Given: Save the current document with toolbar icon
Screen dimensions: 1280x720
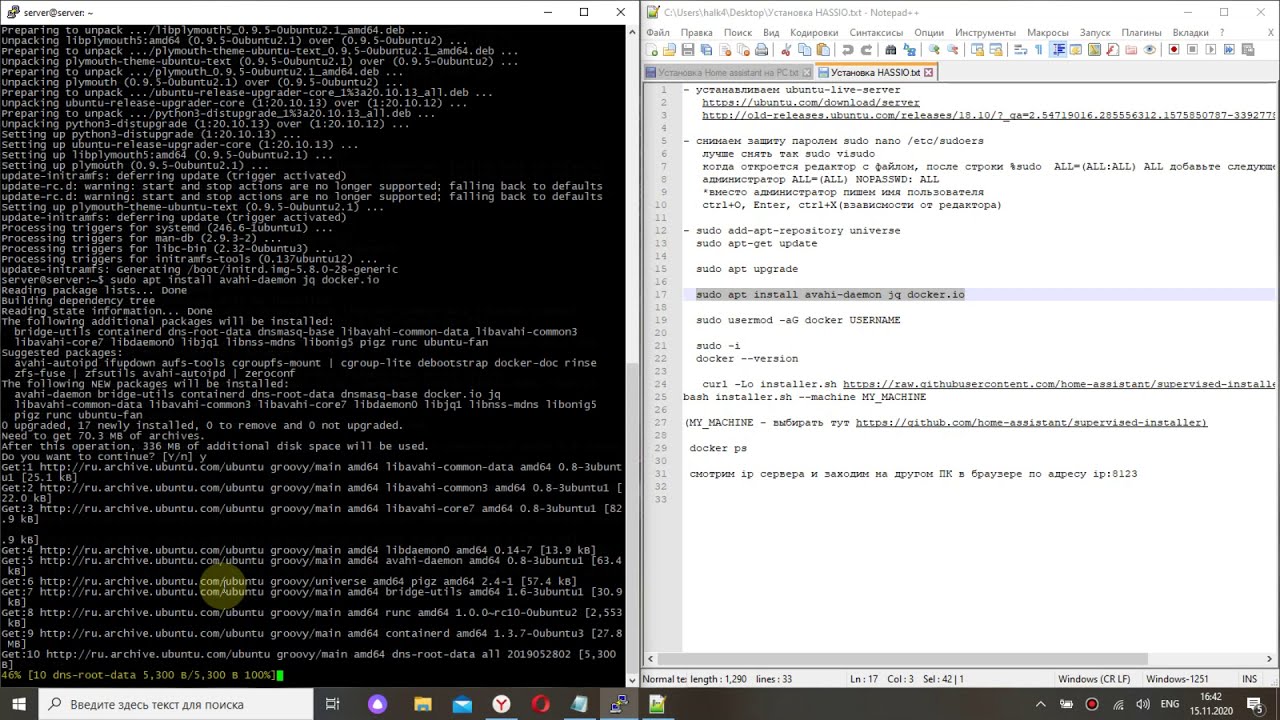Looking at the screenshot, I should click(x=688, y=50).
